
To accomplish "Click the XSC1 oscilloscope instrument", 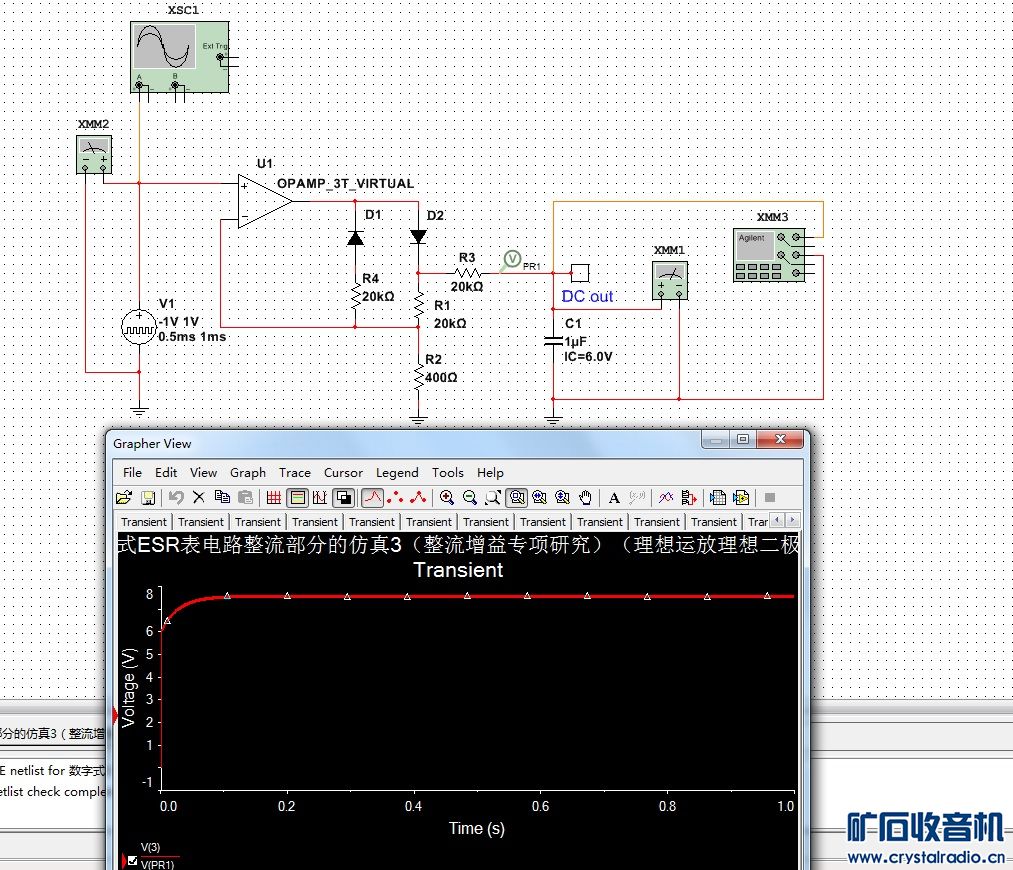I will 180,58.
